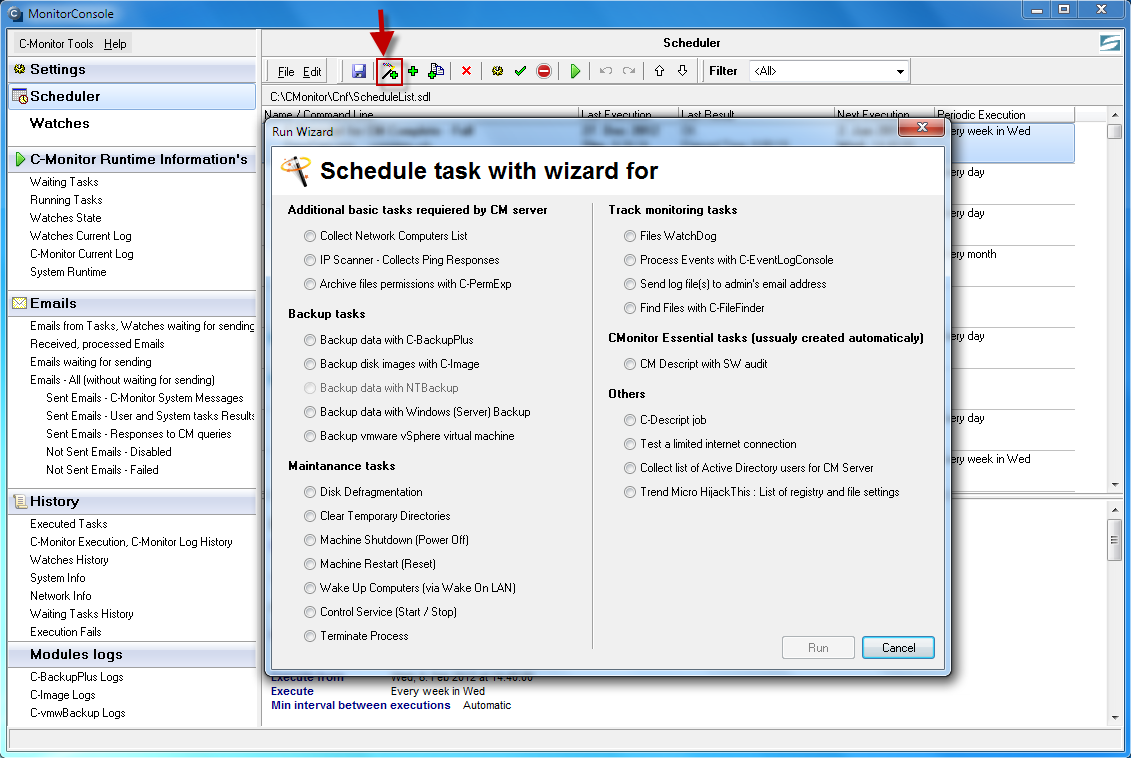Click the Undo arrow icon in toolbar
Viewport: 1131px width, 758px height.
point(606,71)
